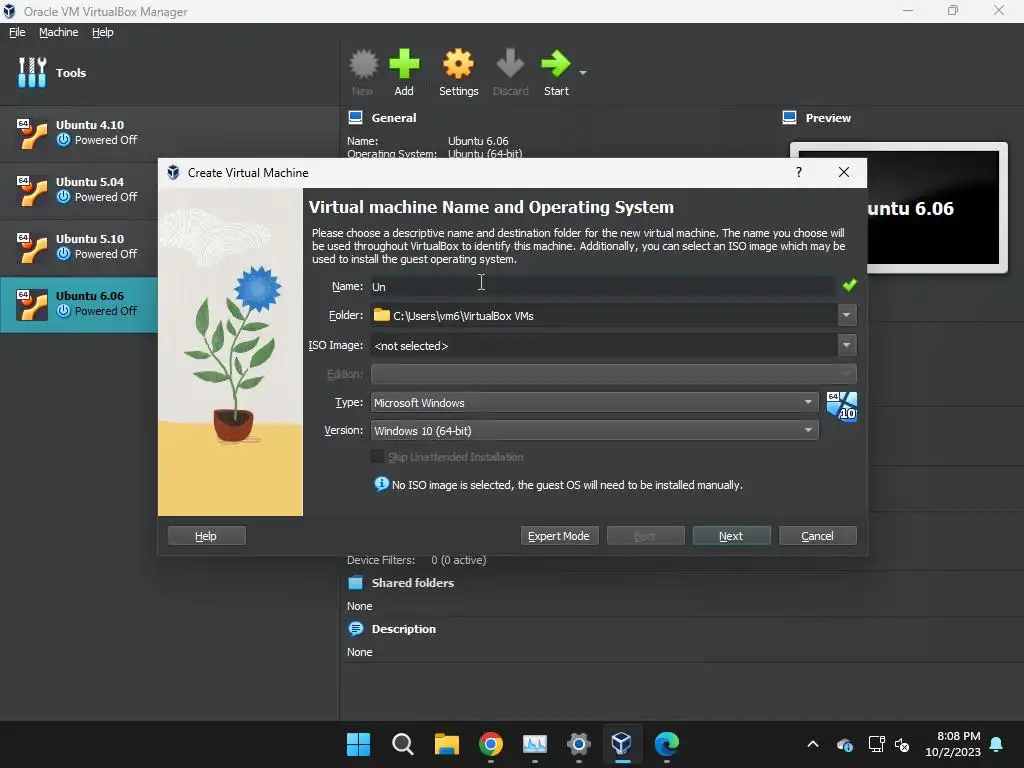Click the Shared folders section icon
1024x768 pixels.
(x=355, y=583)
